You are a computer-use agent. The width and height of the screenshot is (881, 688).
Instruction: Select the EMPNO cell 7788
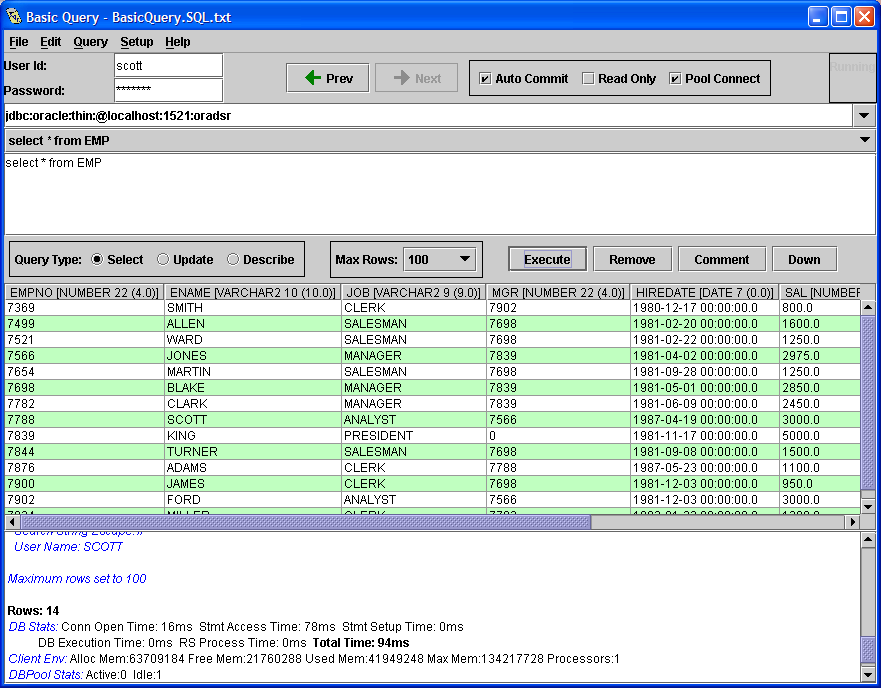(84, 420)
